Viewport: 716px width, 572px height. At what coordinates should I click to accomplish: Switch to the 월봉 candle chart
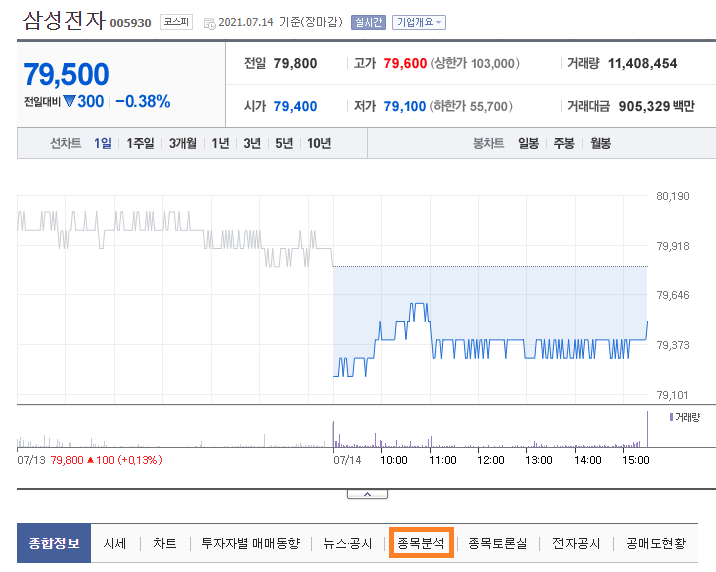pyautogui.click(x=600, y=143)
